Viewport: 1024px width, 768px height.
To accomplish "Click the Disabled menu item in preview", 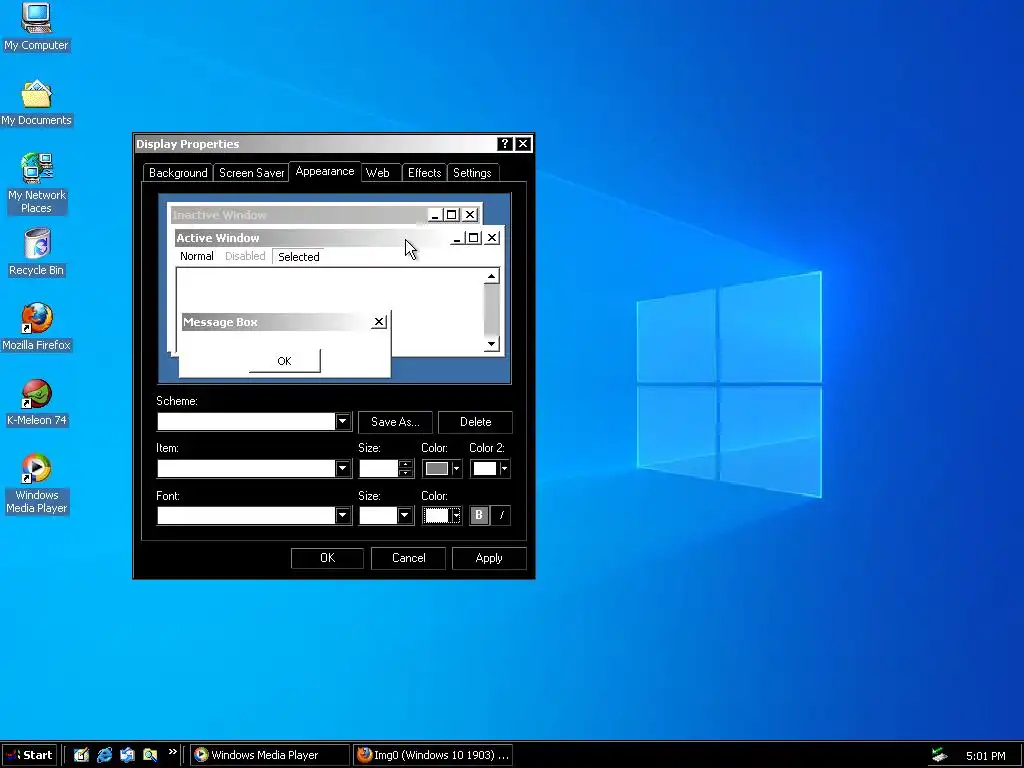I will 245,256.
